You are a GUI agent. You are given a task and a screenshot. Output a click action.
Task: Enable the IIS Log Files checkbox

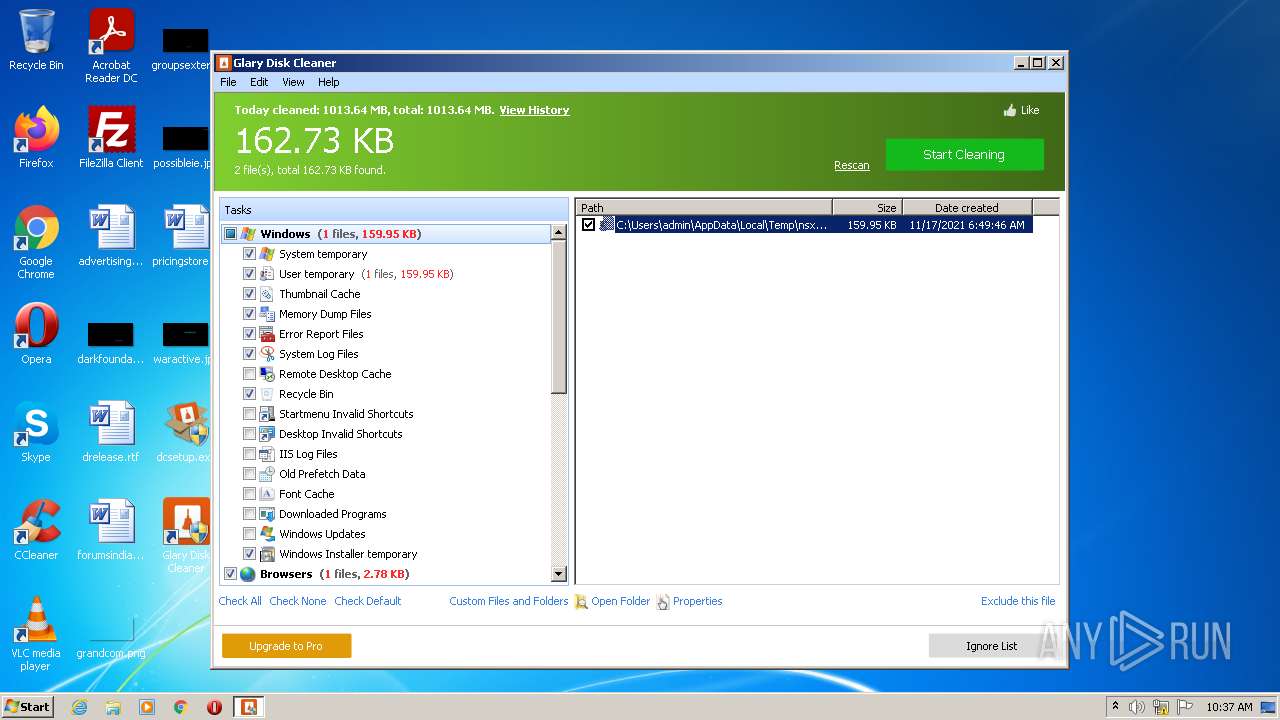pyautogui.click(x=250, y=454)
